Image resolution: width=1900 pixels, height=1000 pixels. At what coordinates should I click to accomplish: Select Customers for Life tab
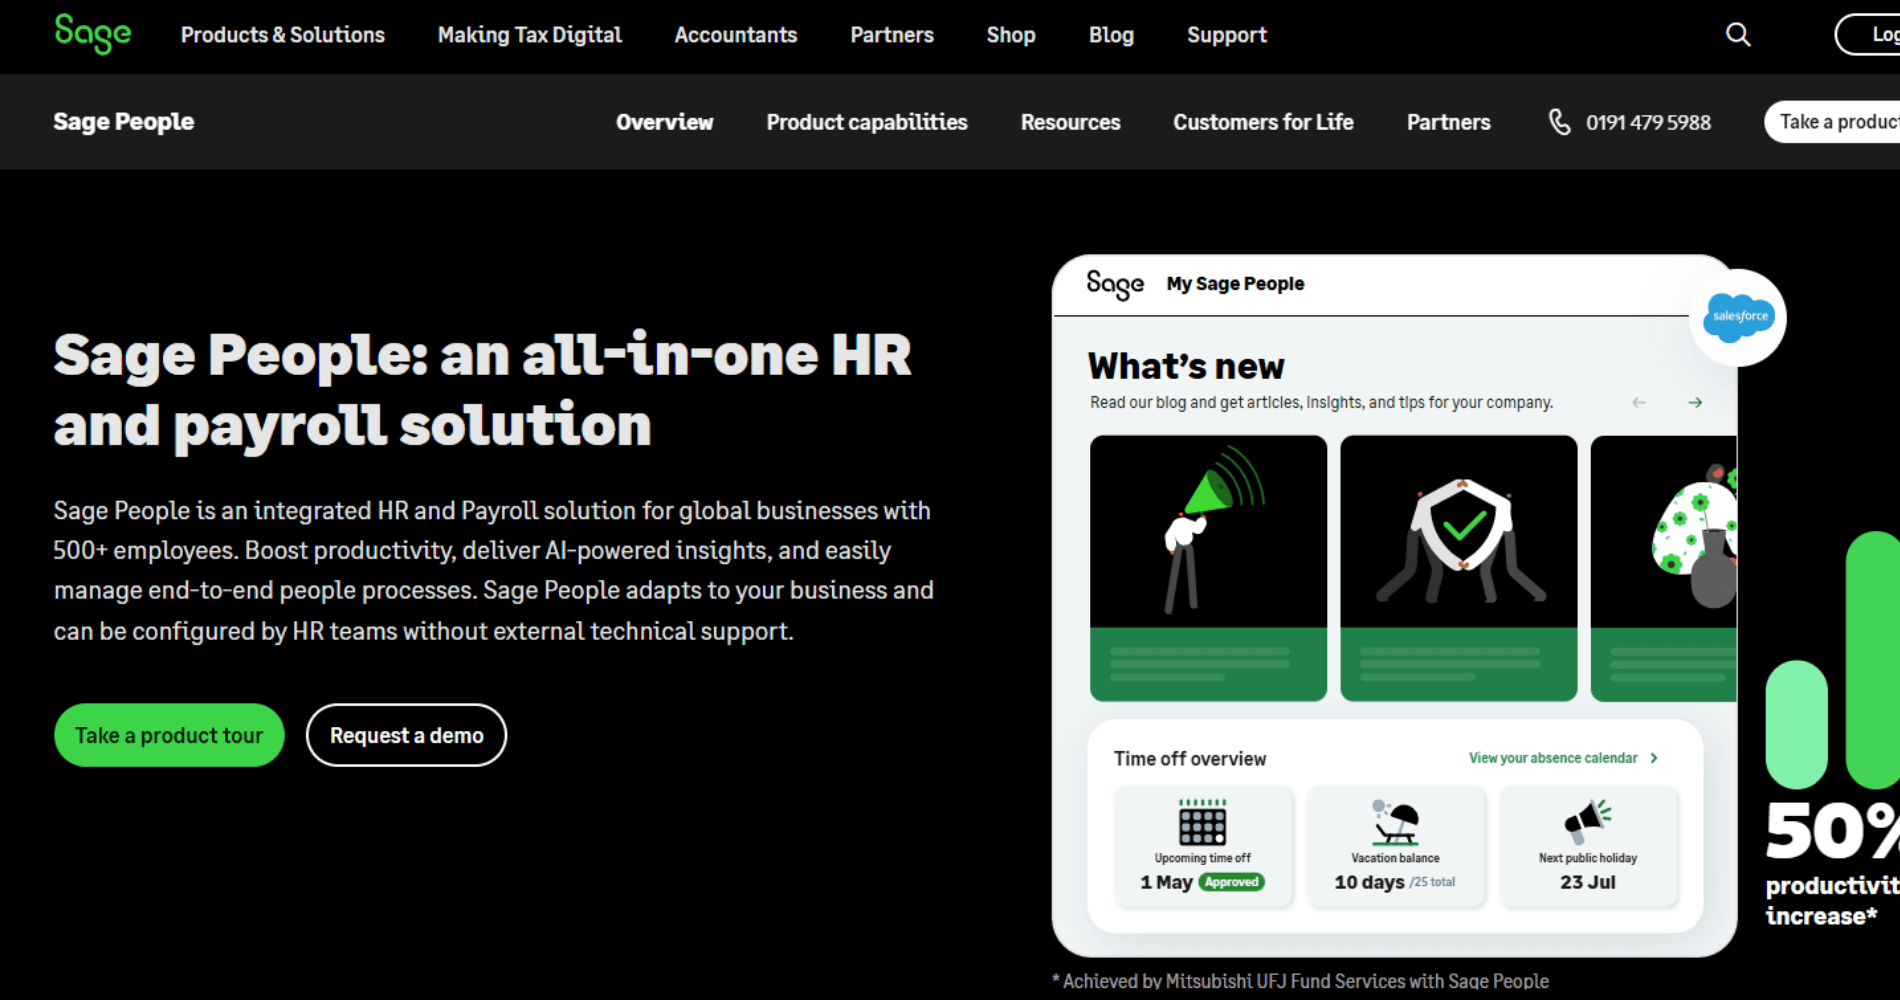click(1263, 122)
